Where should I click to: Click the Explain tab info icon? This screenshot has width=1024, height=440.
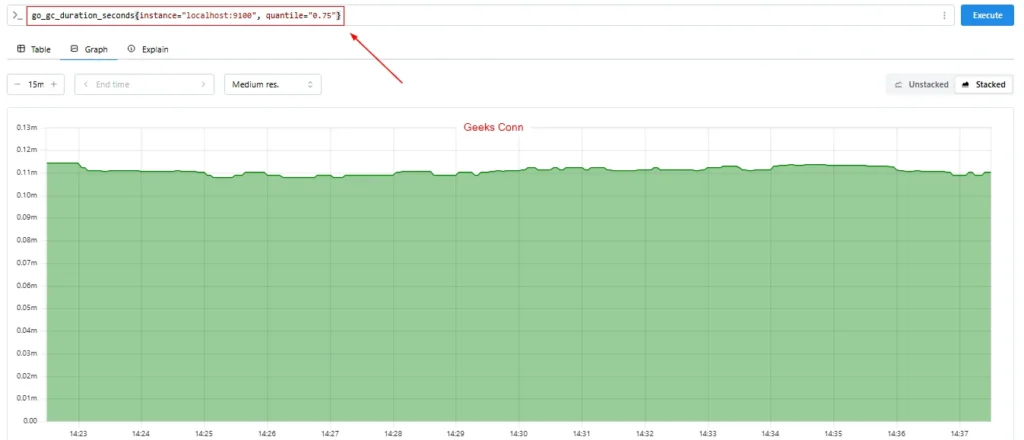[x=131, y=49]
